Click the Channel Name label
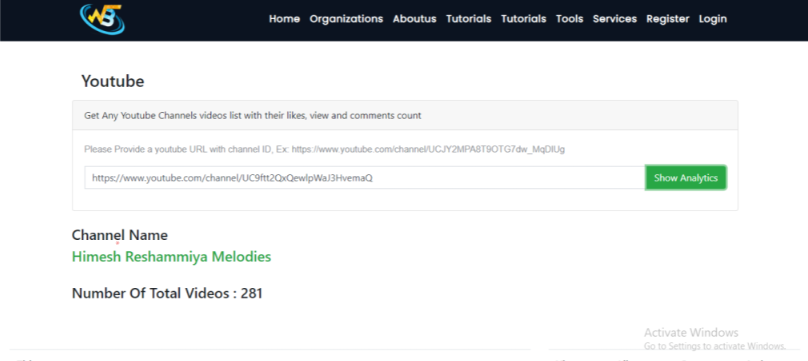The image size is (808, 361). pos(120,235)
